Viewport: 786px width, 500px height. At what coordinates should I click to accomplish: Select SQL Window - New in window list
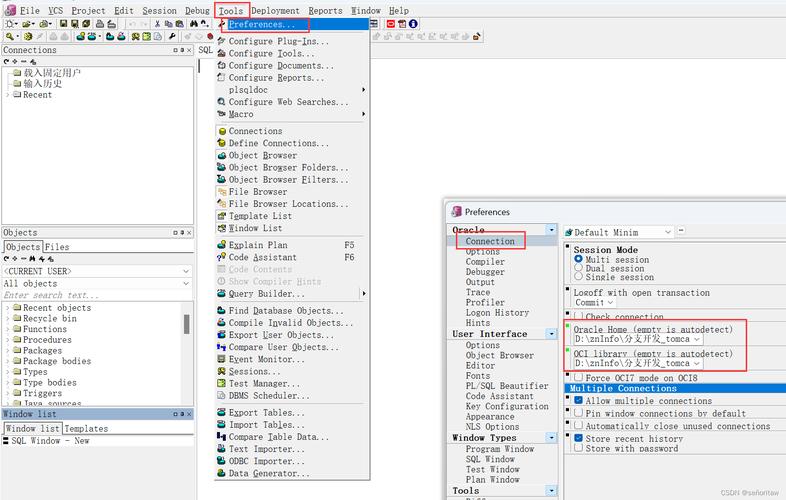pos(50,440)
